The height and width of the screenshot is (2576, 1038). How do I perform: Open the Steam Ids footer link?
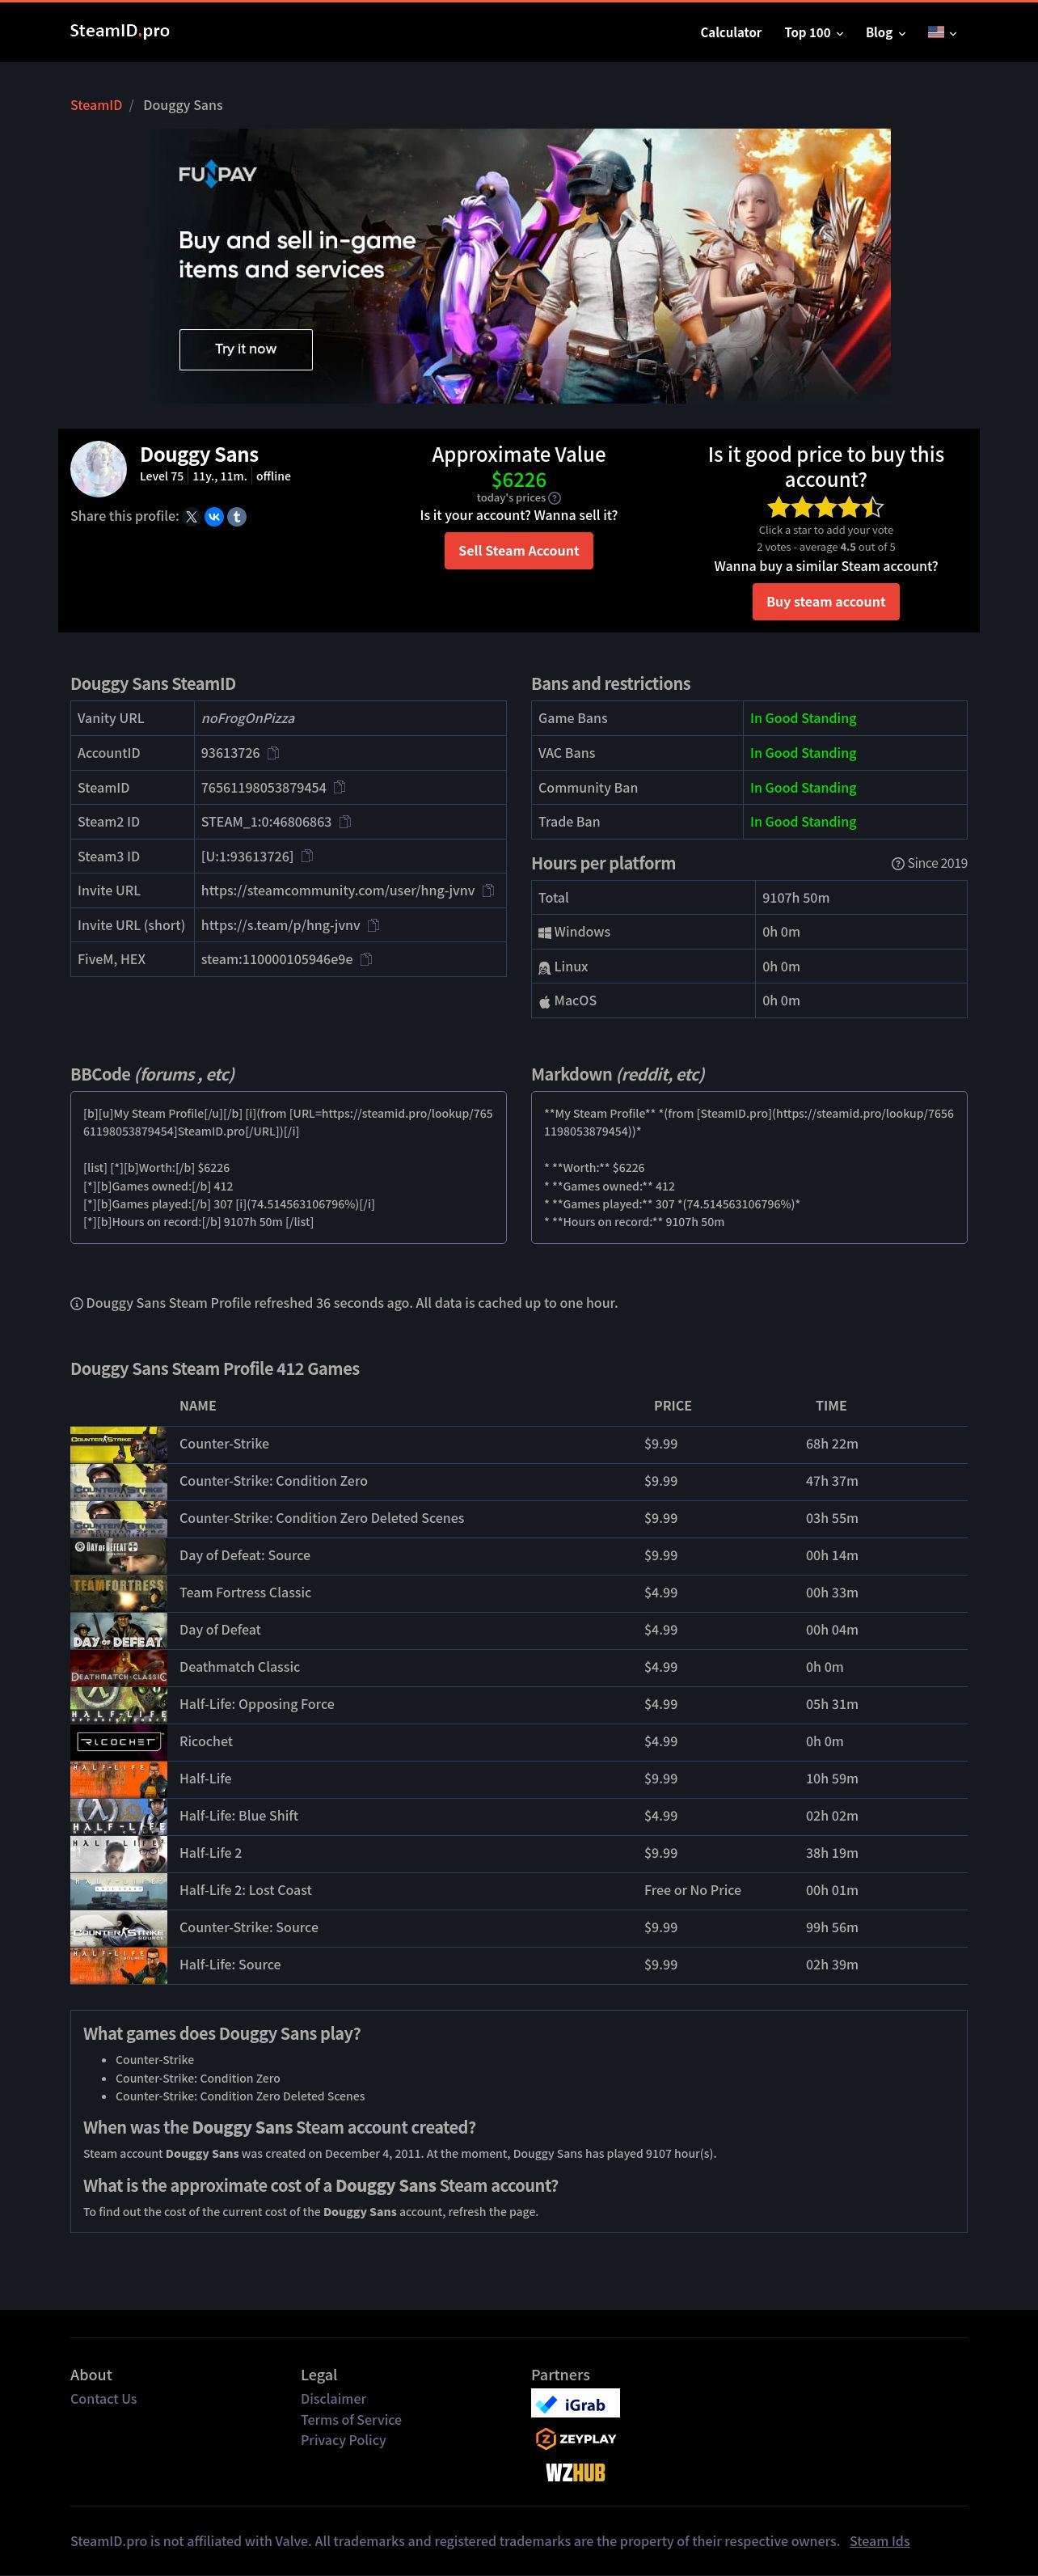click(880, 2541)
